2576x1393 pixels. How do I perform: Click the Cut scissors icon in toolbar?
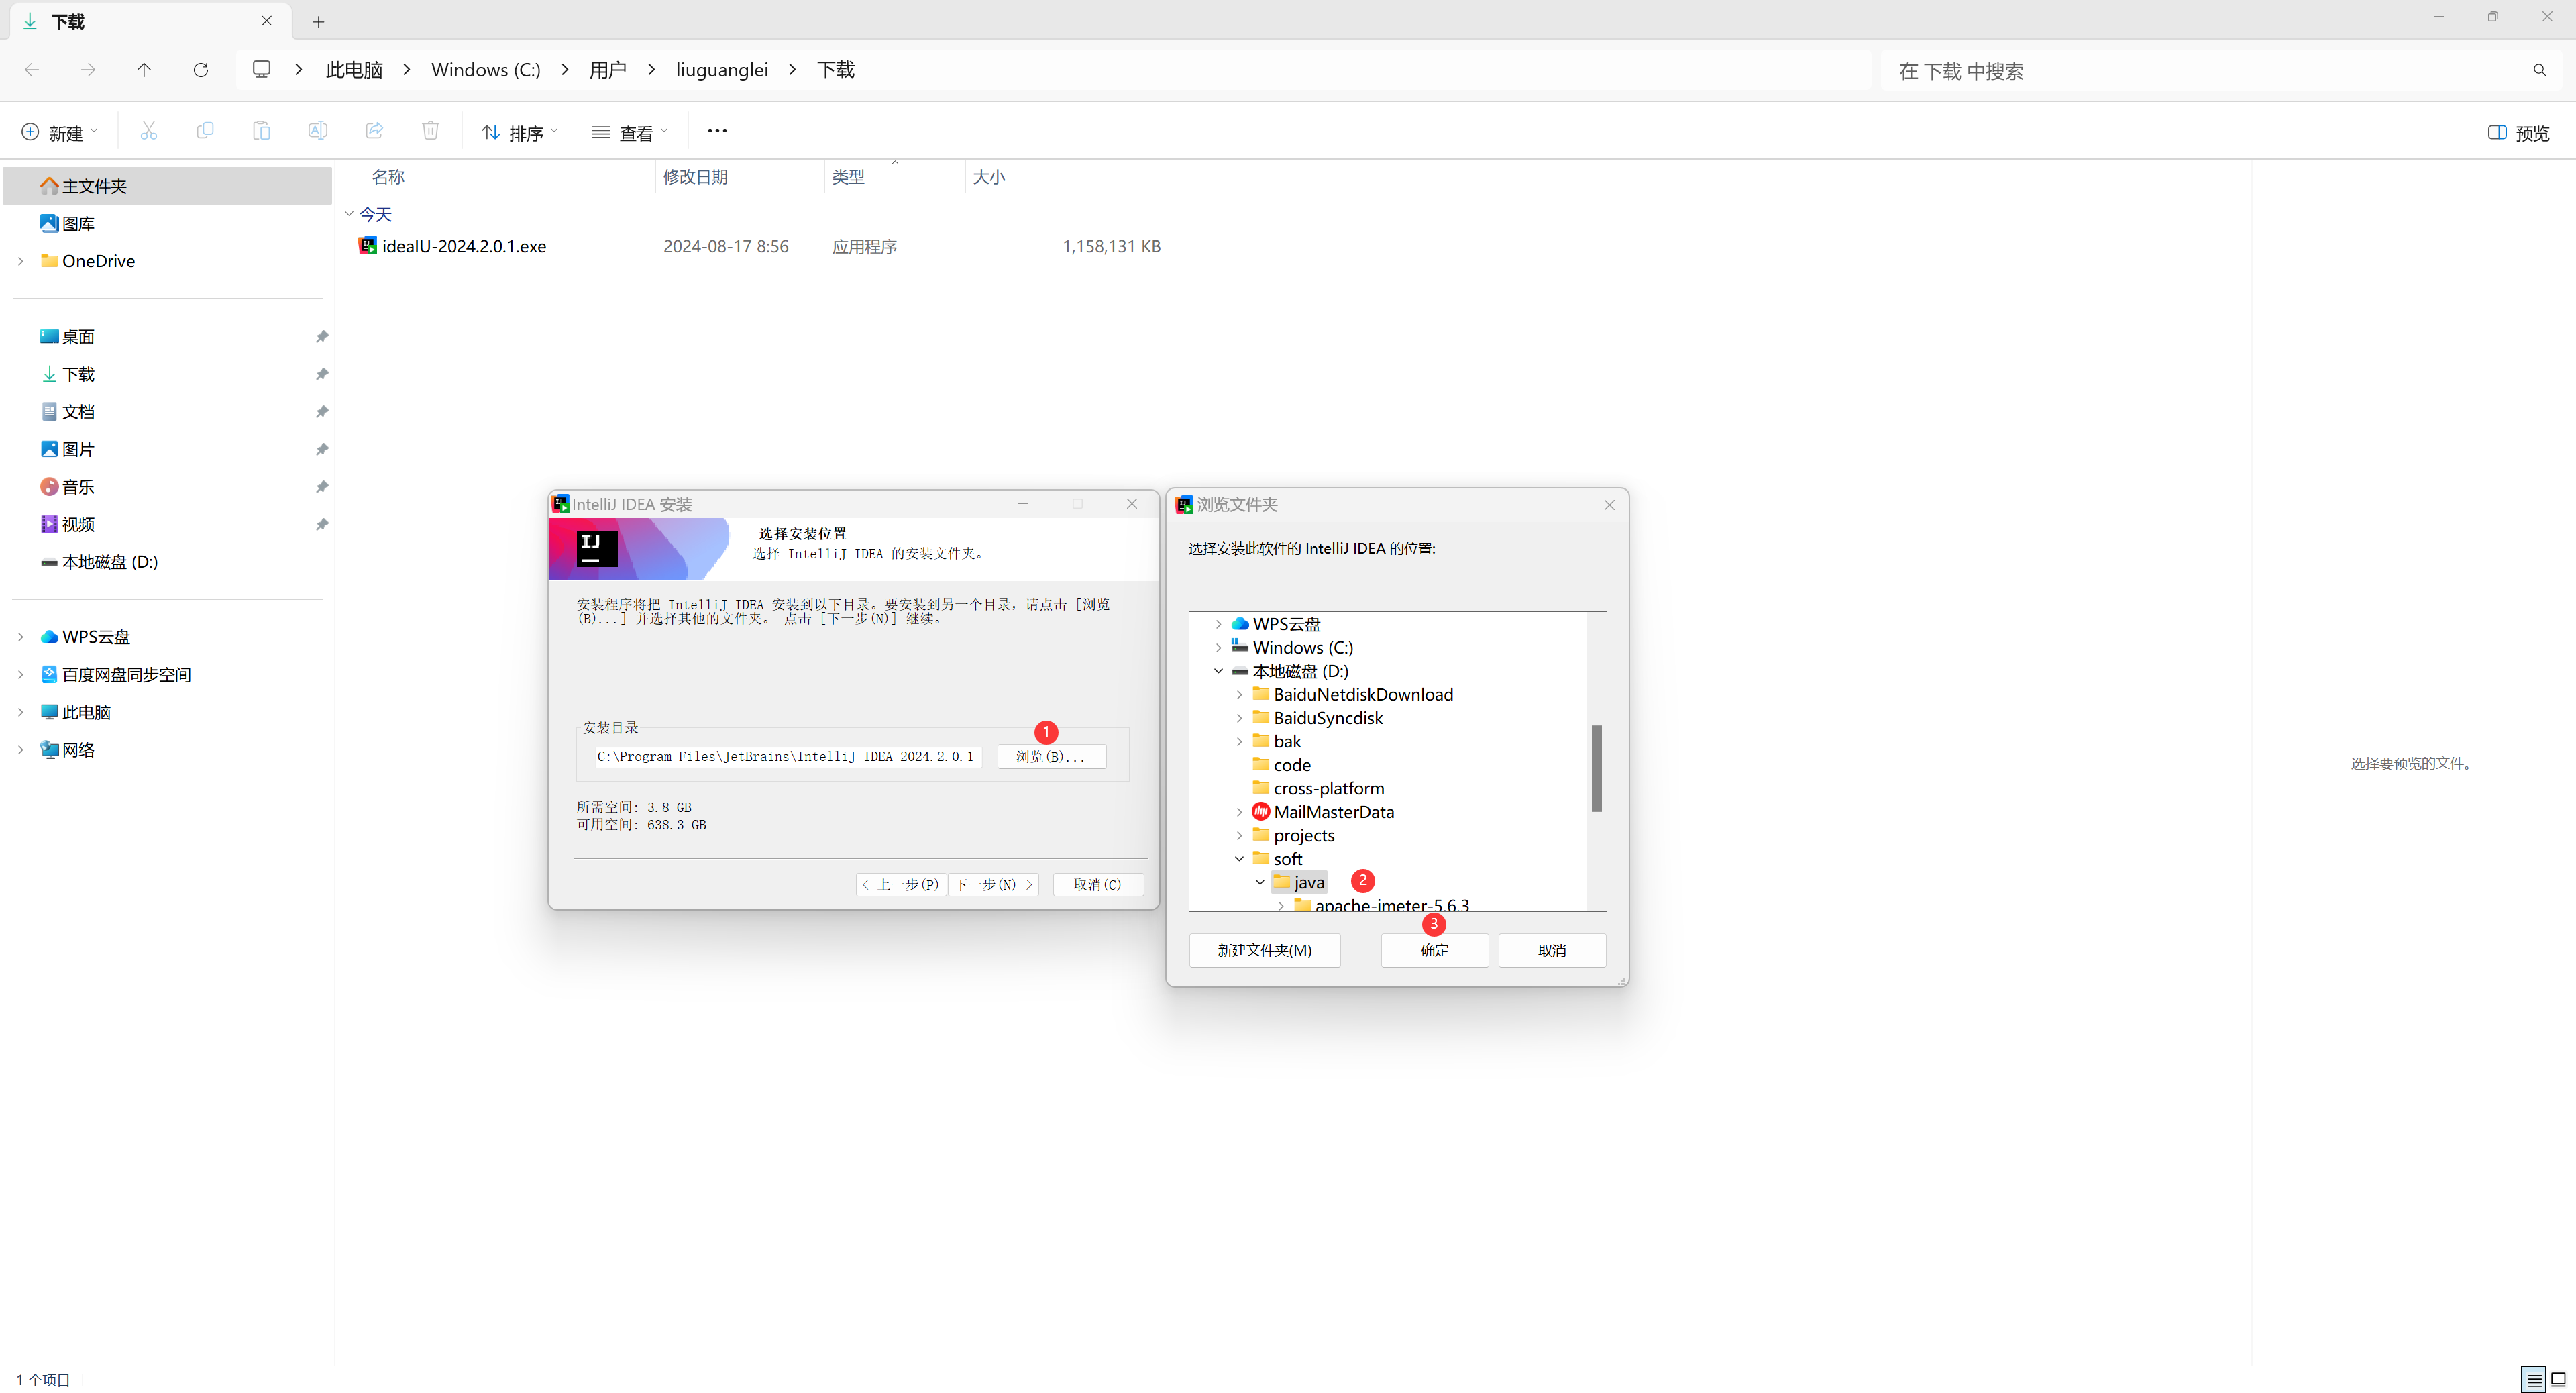tap(149, 131)
